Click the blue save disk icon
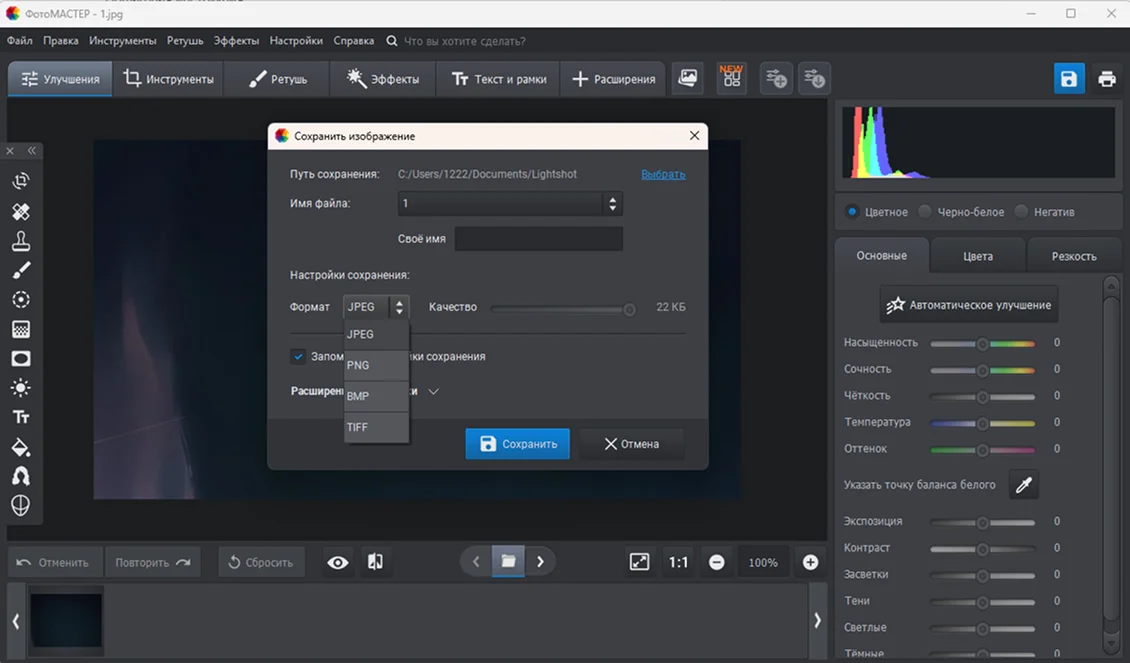Viewport: 1130px width, 663px height. [1069, 79]
